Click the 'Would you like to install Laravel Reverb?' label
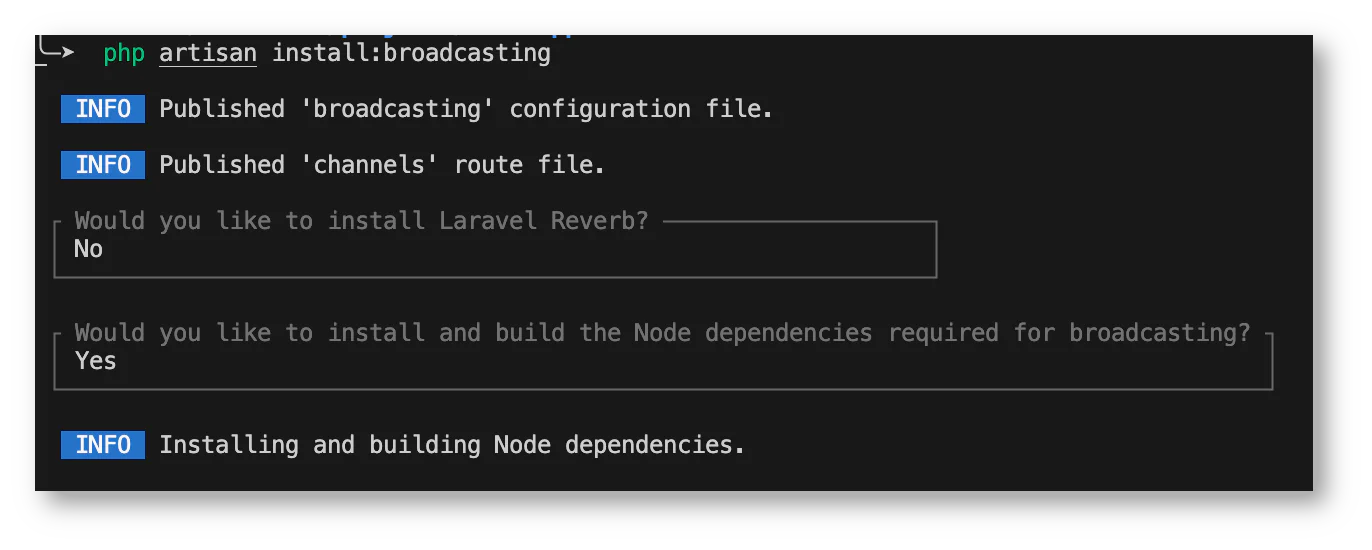1372x550 pixels. point(361,221)
